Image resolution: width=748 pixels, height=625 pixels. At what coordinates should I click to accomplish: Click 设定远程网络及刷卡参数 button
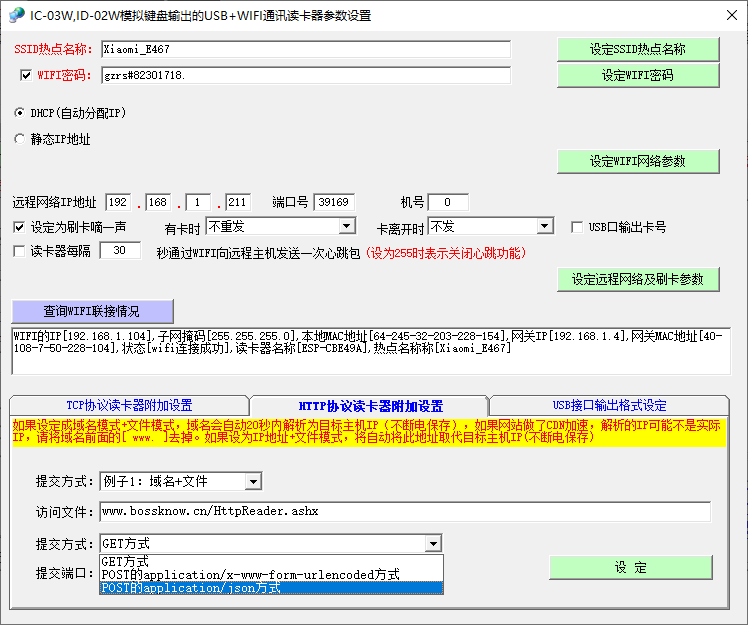[x=638, y=280]
